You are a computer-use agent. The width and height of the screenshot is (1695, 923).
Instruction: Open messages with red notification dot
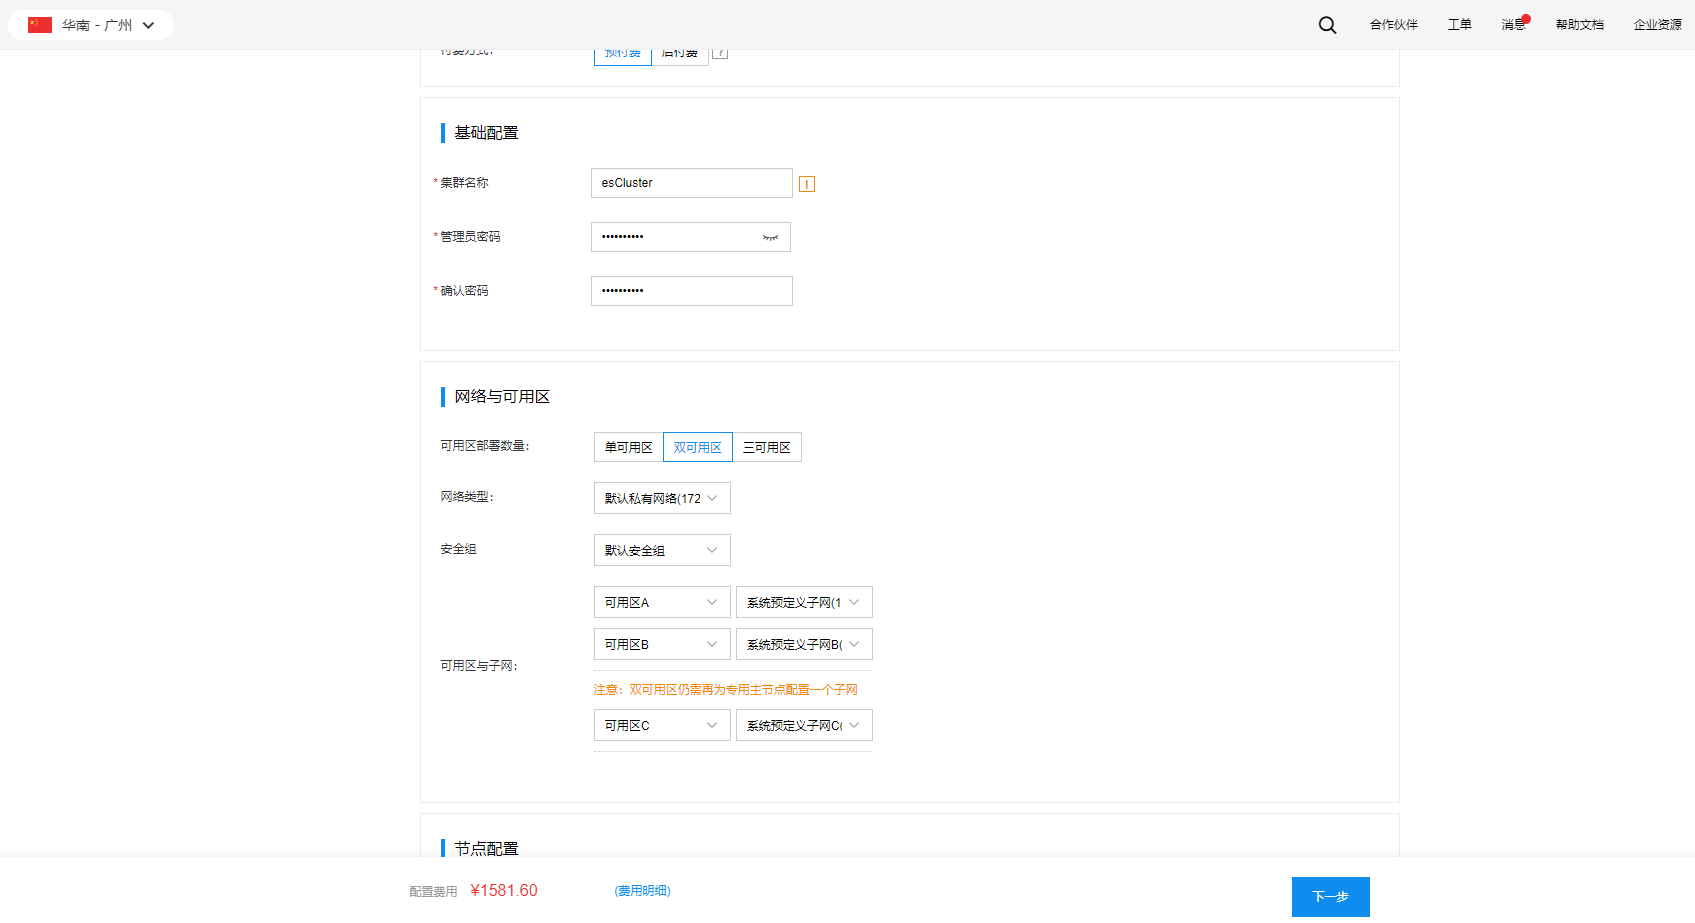(1513, 25)
